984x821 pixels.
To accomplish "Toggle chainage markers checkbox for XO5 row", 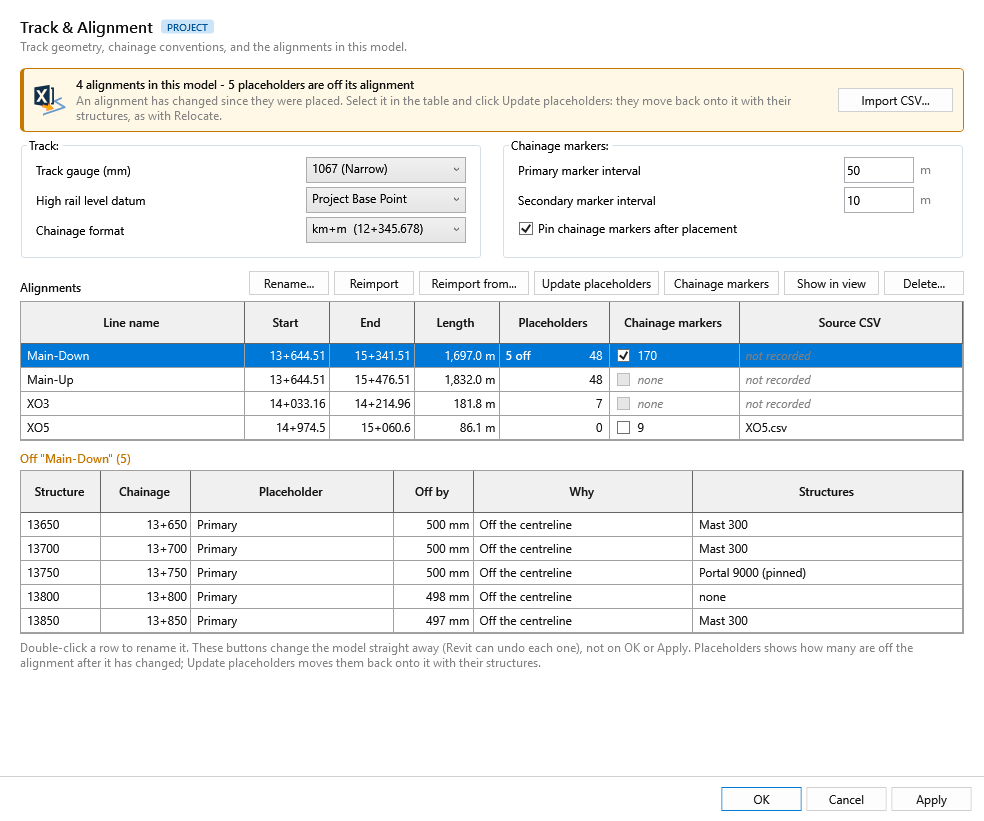I will point(623,427).
